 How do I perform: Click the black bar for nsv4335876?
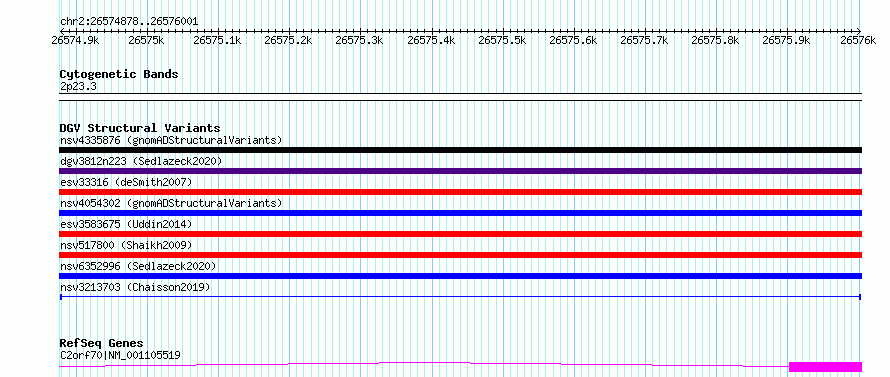[461, 150]
